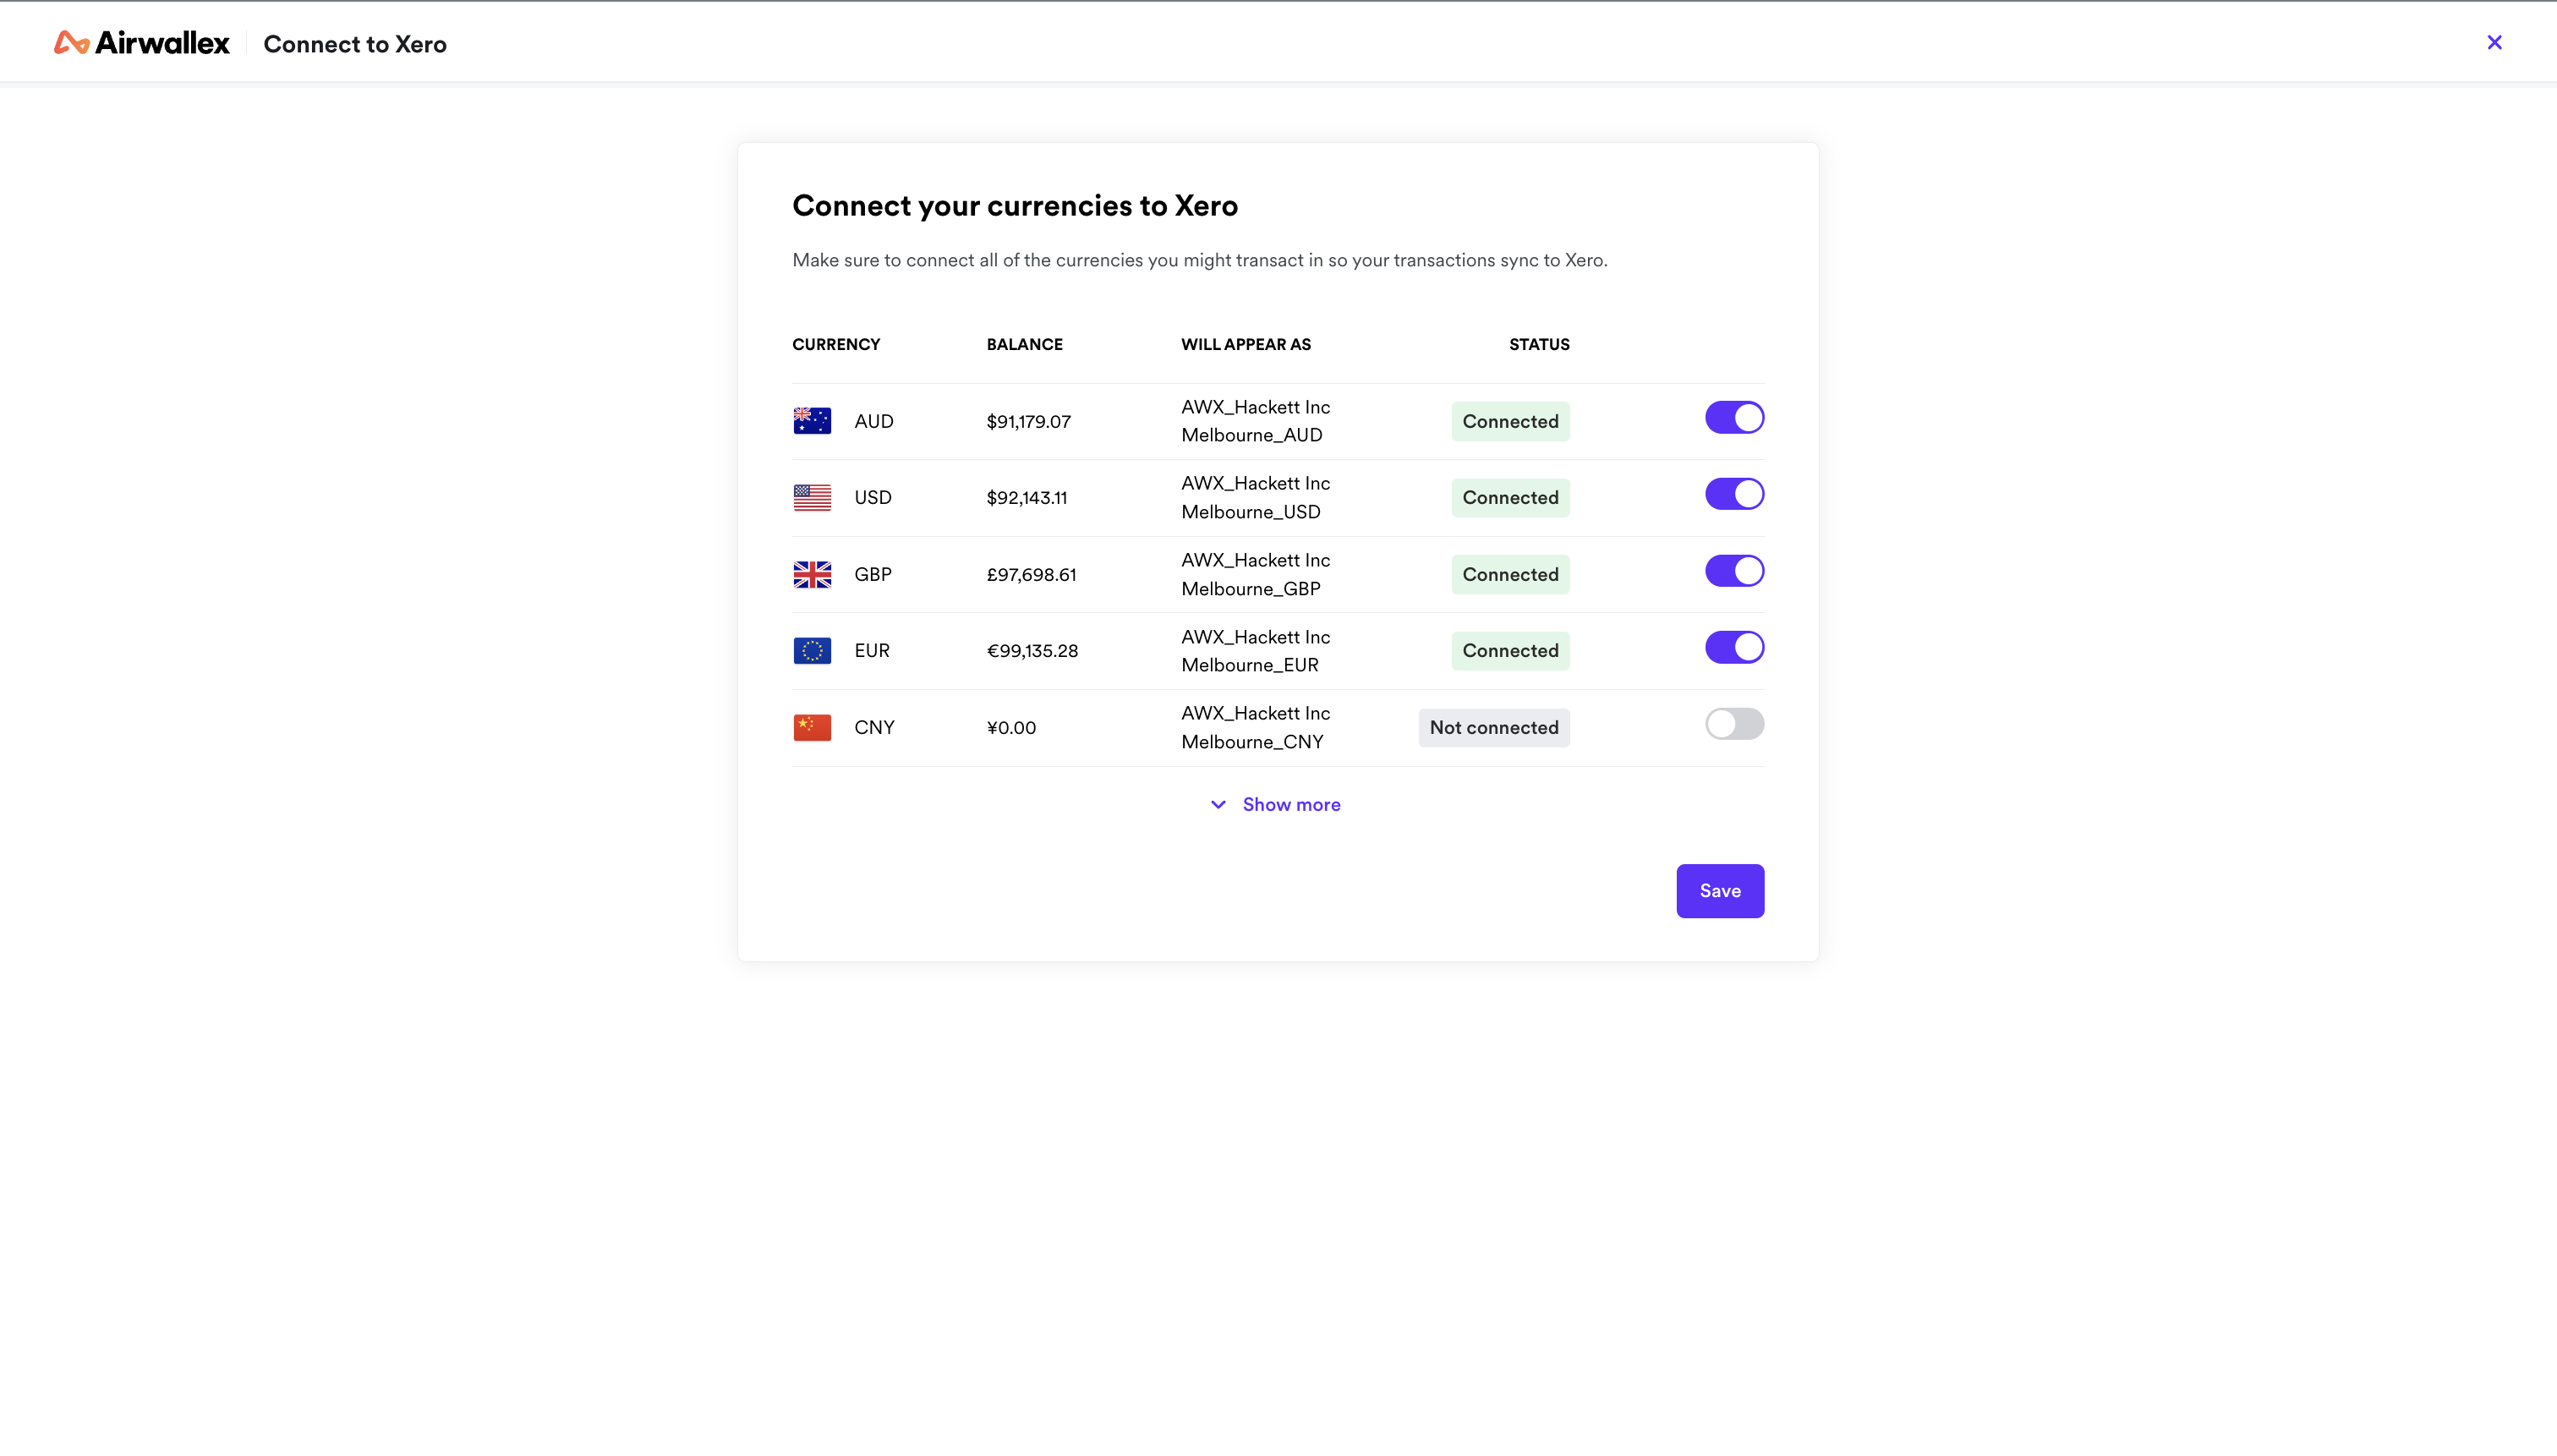The height and width of the screenshot is (1456, 2557).
Task: Disable the EUR currency toggle
Action: (x=1734, y=647)
